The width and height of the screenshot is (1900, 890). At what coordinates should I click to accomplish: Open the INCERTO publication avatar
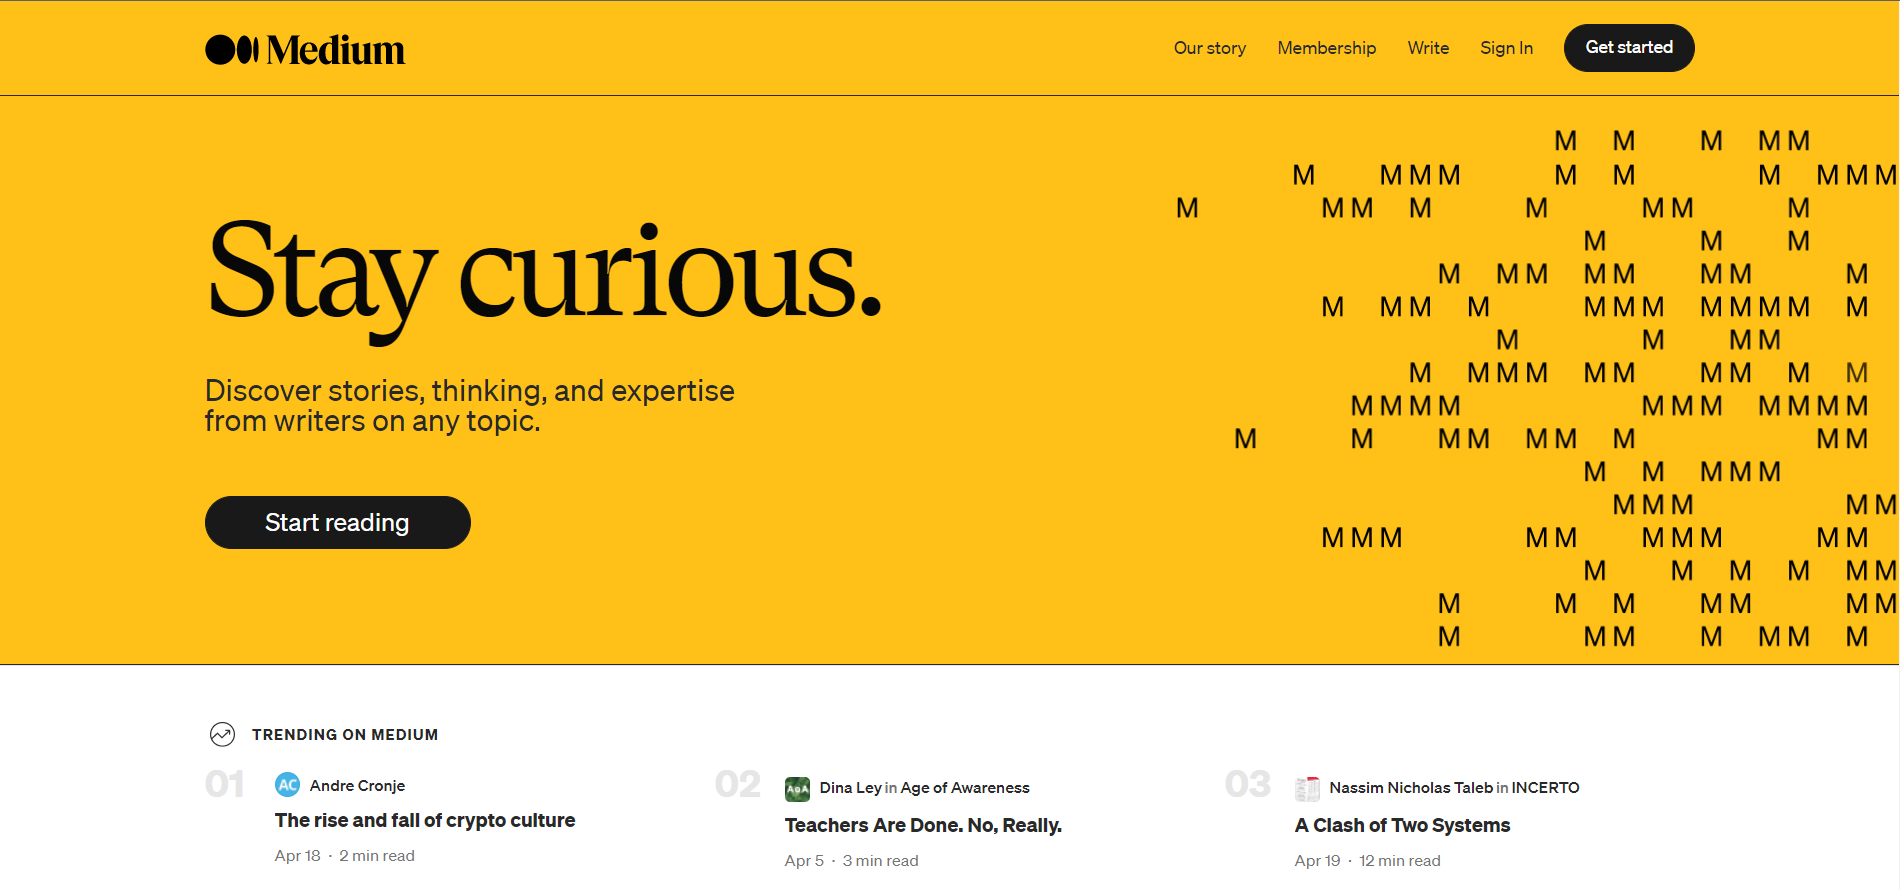1307,789
